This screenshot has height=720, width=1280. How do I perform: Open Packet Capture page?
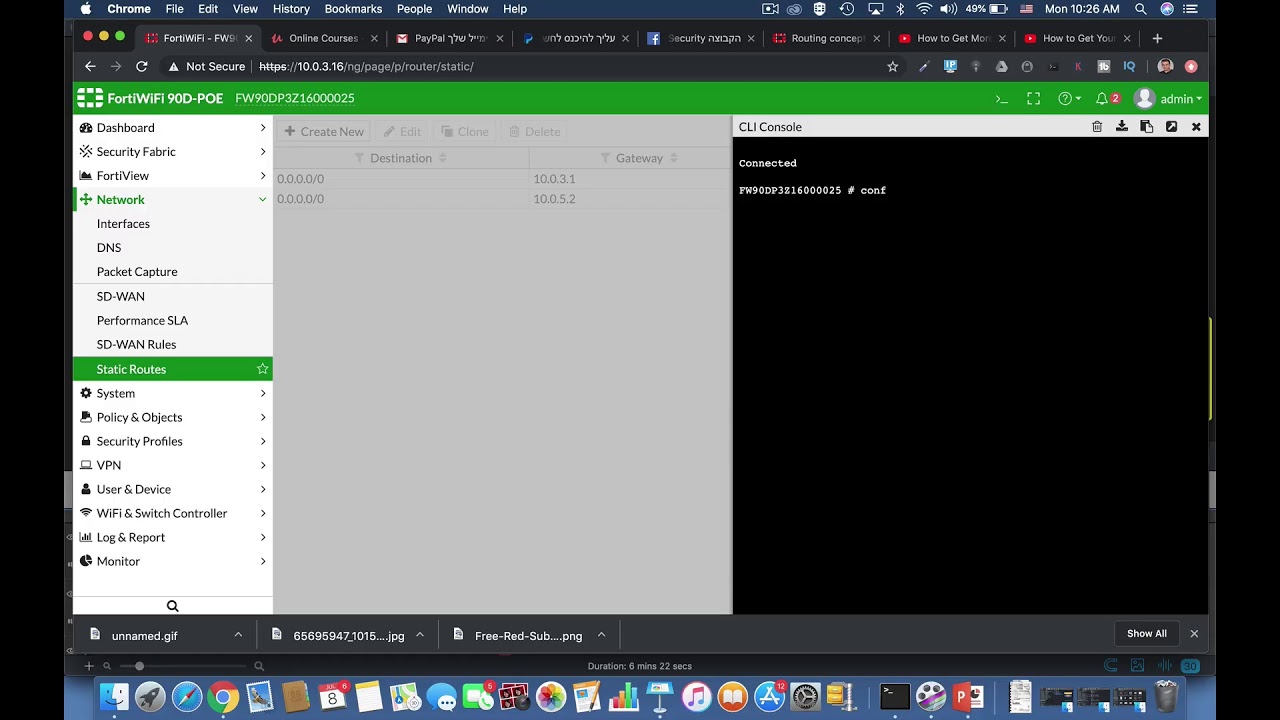[137, 272]
